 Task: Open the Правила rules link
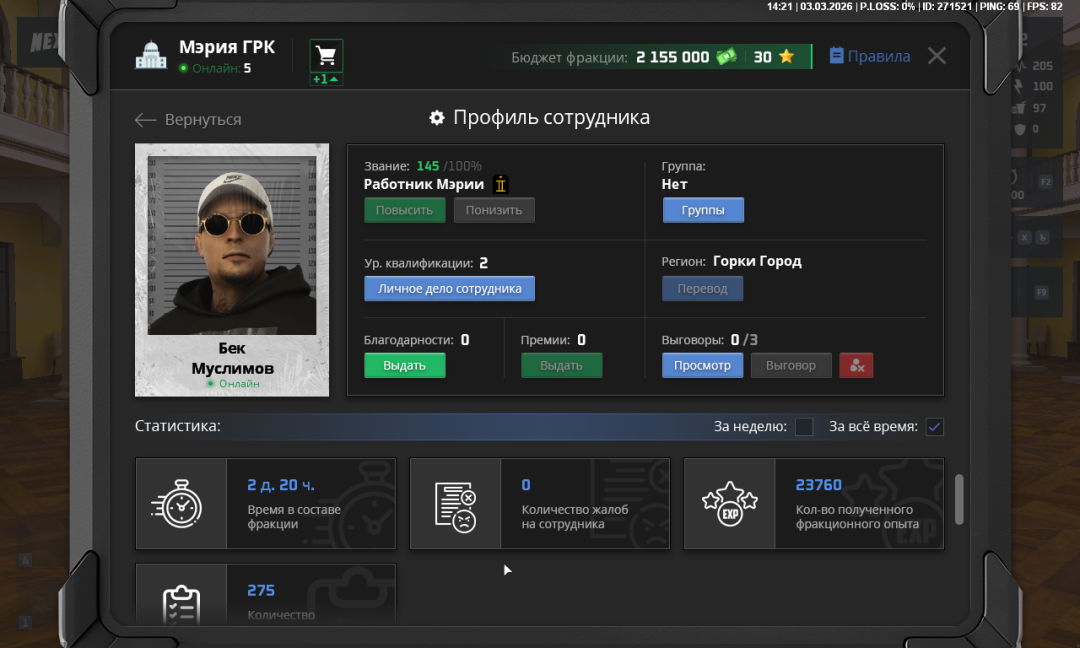pos(869,56)
